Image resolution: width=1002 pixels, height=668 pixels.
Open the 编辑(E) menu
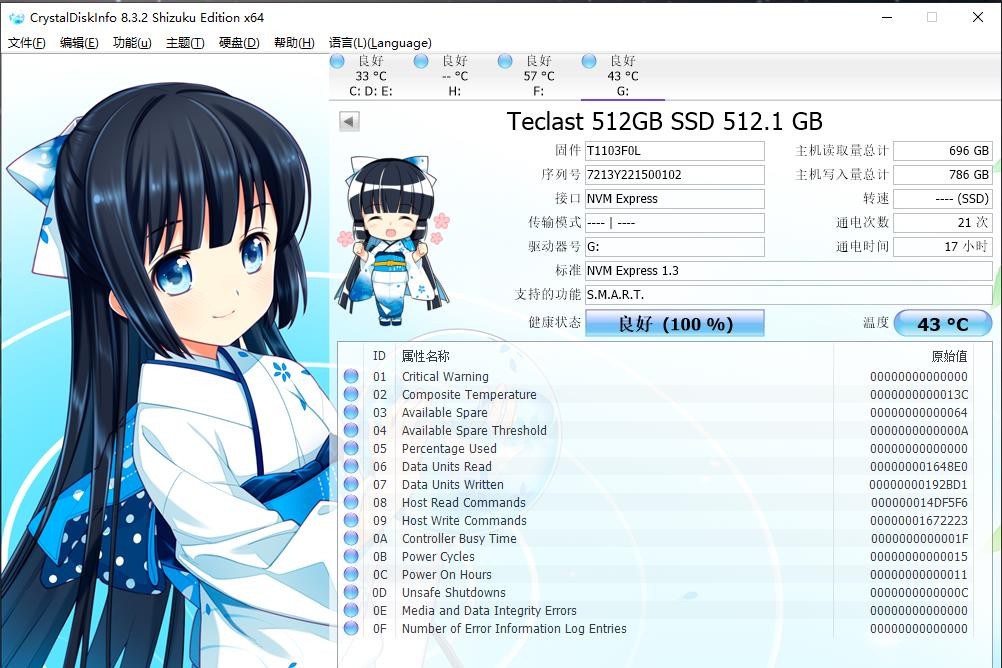click(x=79, y=43)
